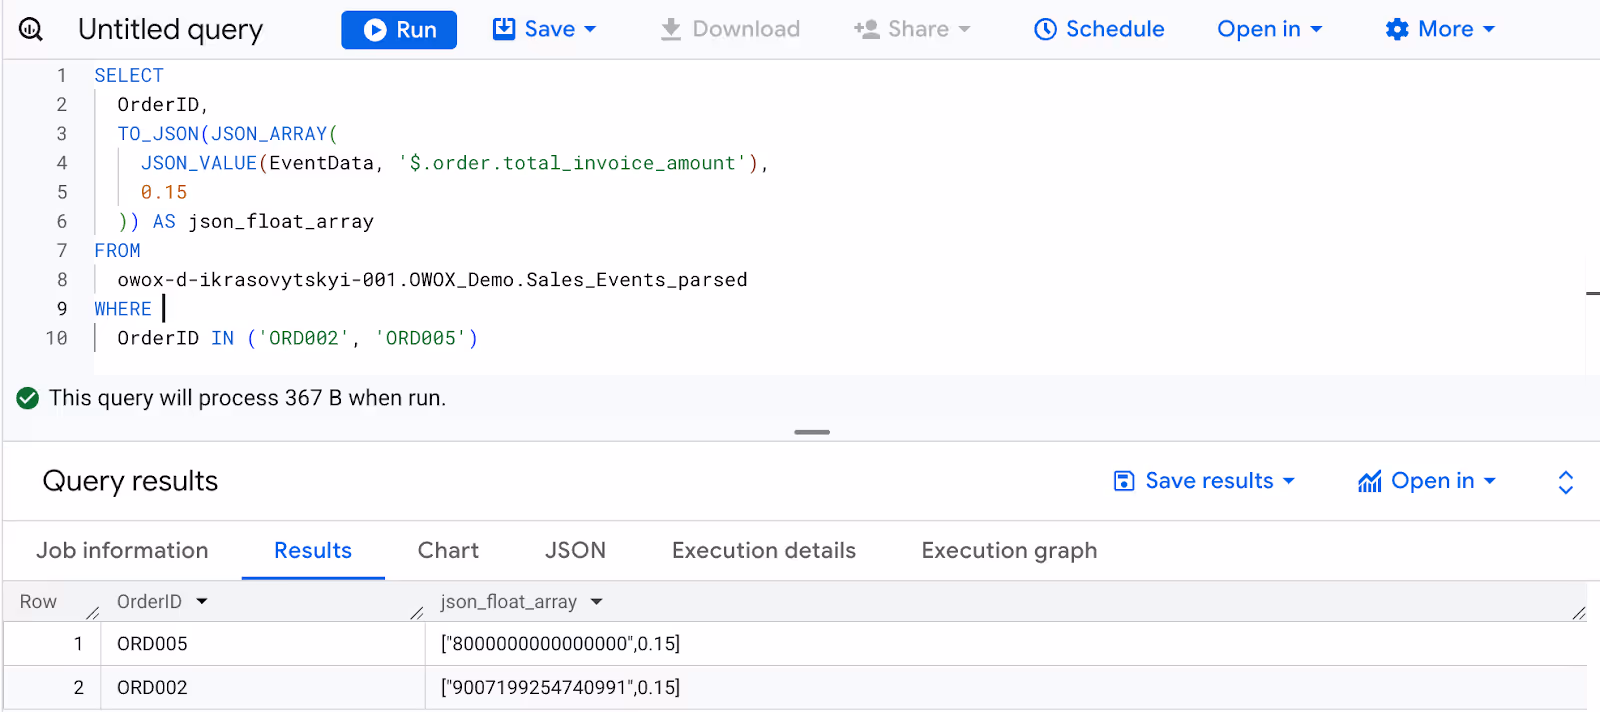Click the Untitled query title
The width and height of the screenshot is (1600, 712).
[x=170, y=30]
